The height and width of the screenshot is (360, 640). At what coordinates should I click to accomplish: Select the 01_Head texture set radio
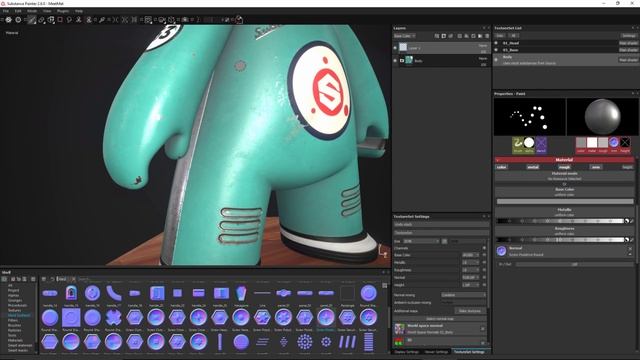(x=496, y=43)
